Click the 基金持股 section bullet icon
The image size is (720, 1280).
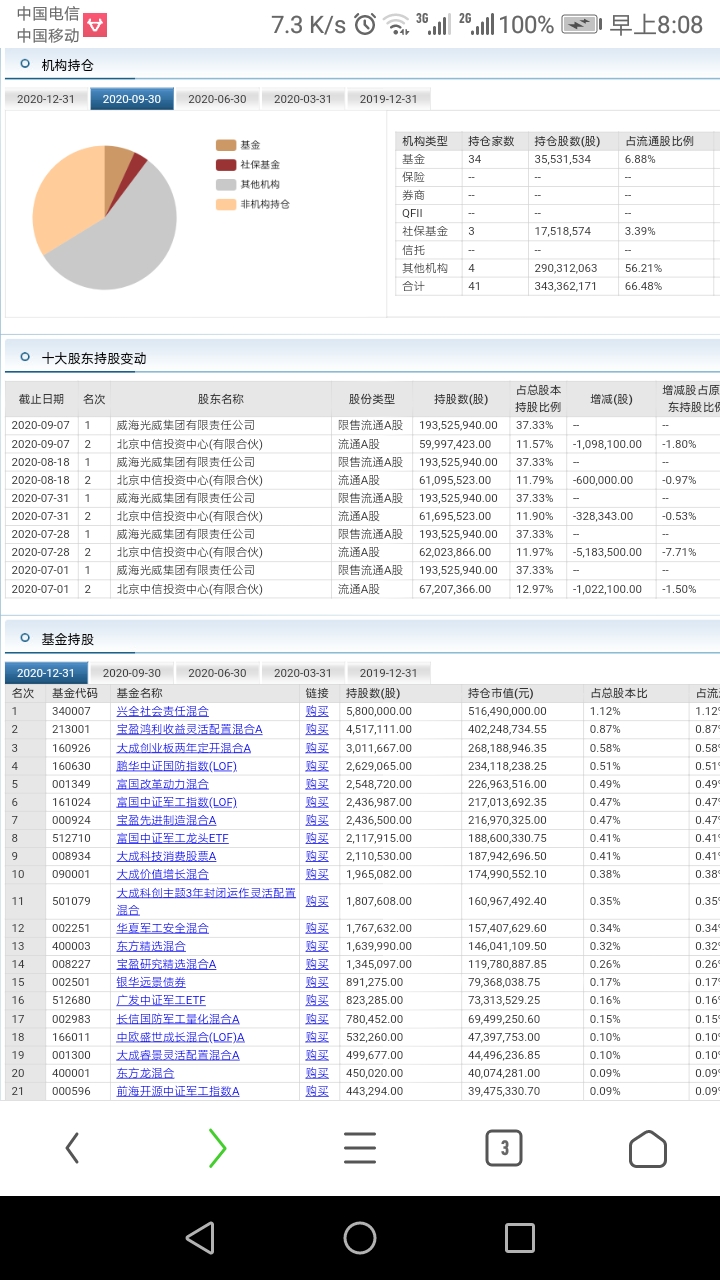(x=25, y=637)
